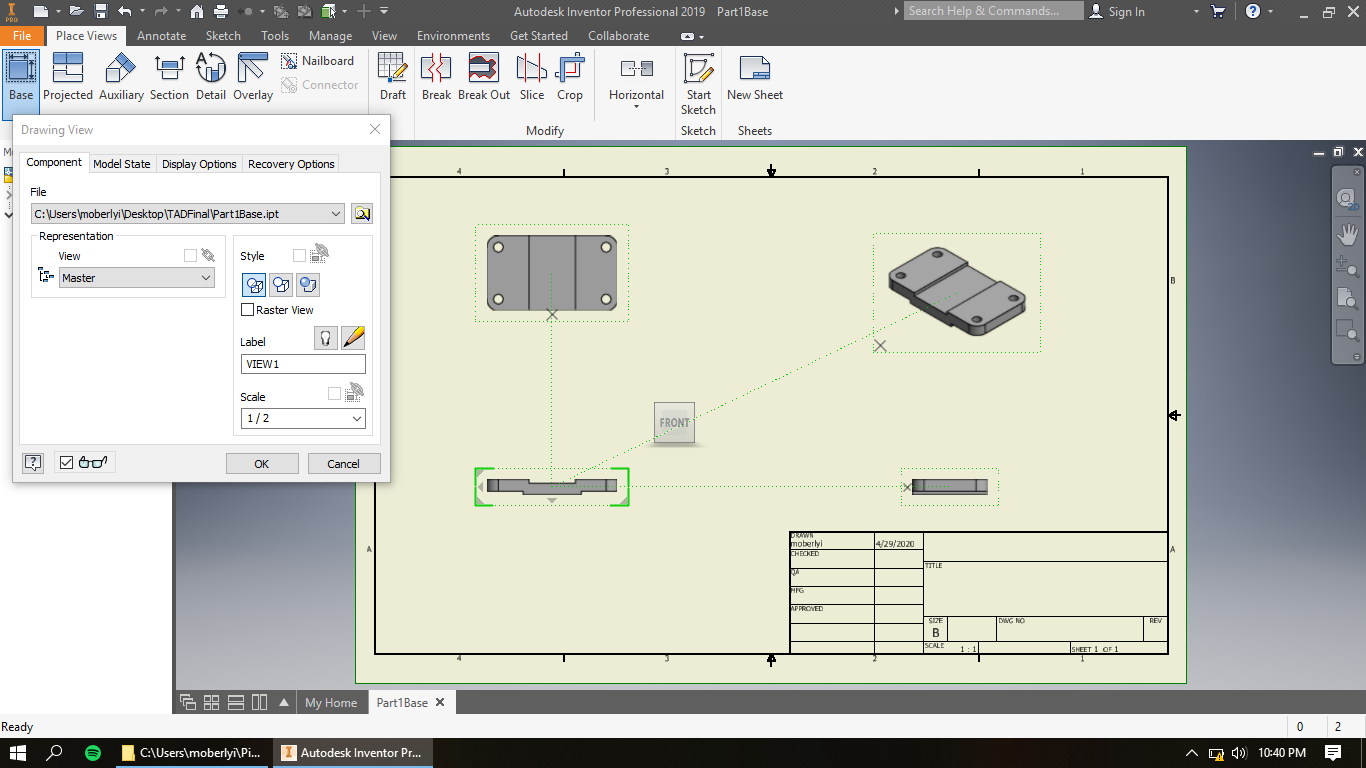Viewport: 1366px width, 768px height.
Task: Choose the Auxiliary view tool
Action: pyautogui.click(x=121, y=77)
